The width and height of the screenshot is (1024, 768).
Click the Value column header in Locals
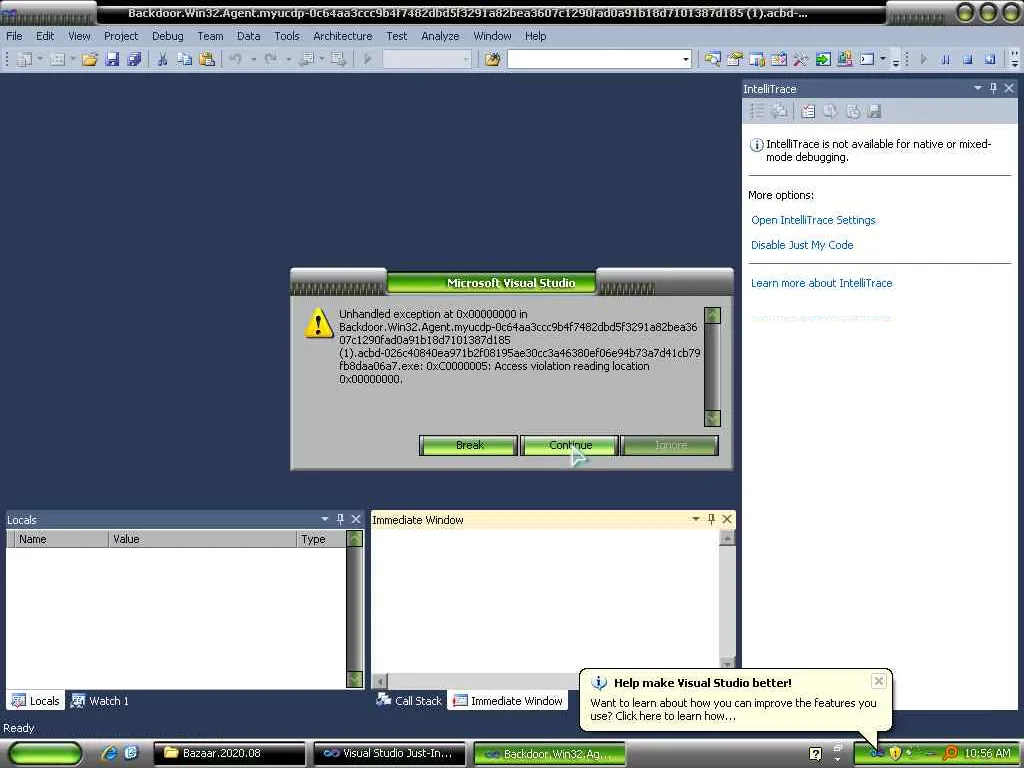point(202,539)
